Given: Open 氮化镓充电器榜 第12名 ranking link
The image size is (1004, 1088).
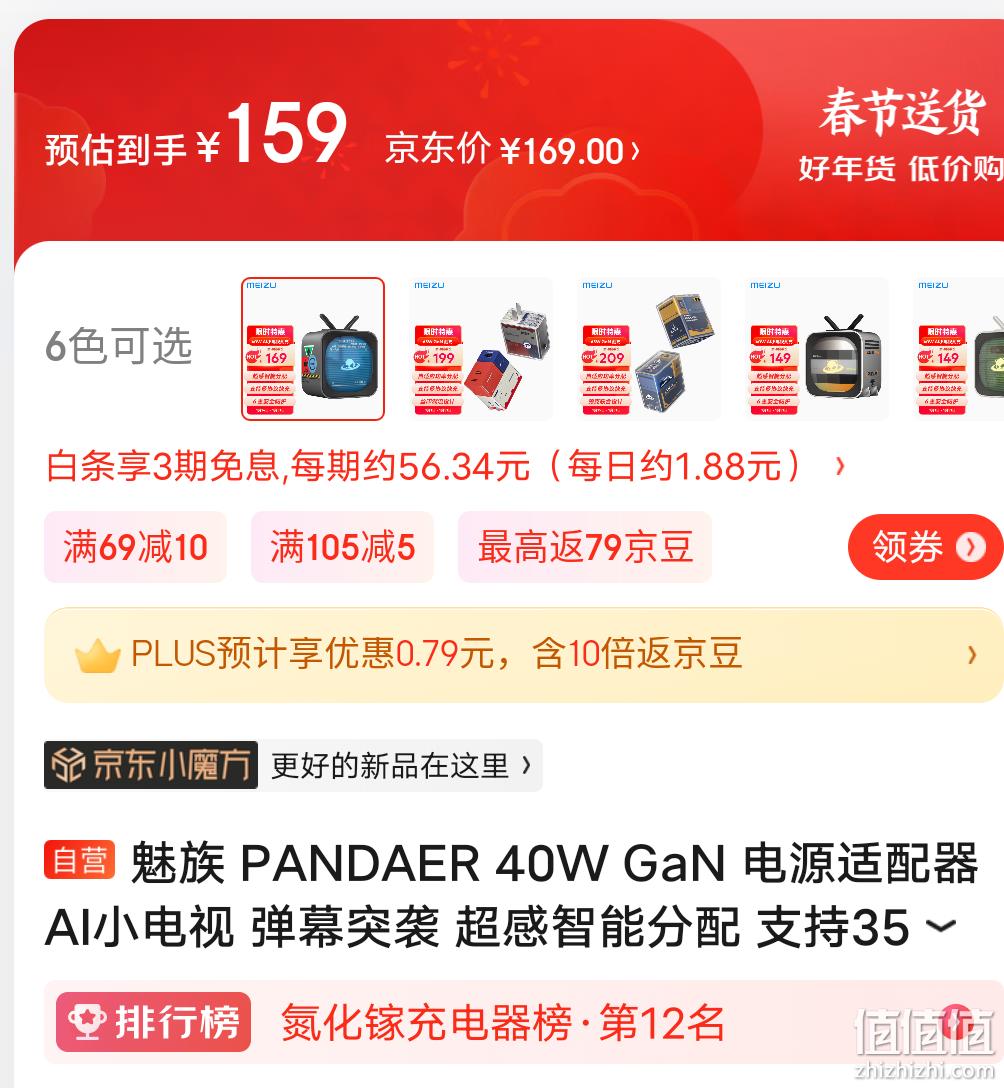Looking at the screenshot, I should point(503,1023).
